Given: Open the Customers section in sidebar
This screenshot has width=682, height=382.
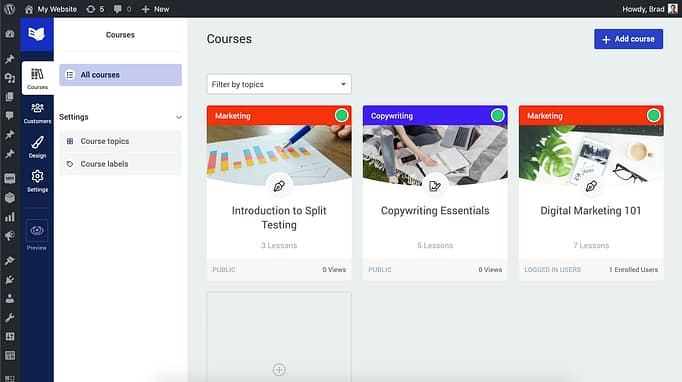Looking at the screenshot, I should pos(37,113).
